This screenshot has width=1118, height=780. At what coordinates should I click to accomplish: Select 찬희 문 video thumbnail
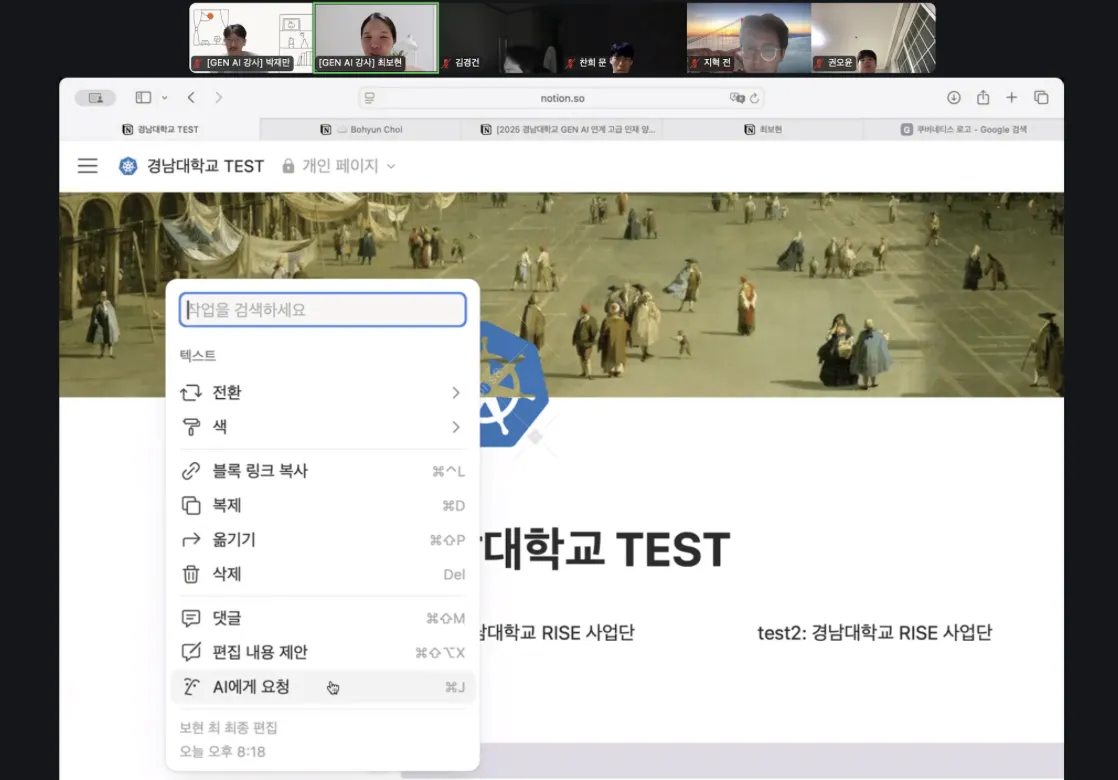click(x=625, y=38)
